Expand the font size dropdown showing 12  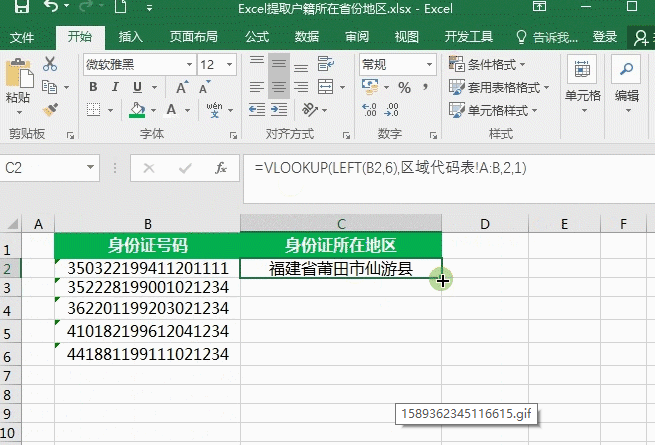pos(230,64)
